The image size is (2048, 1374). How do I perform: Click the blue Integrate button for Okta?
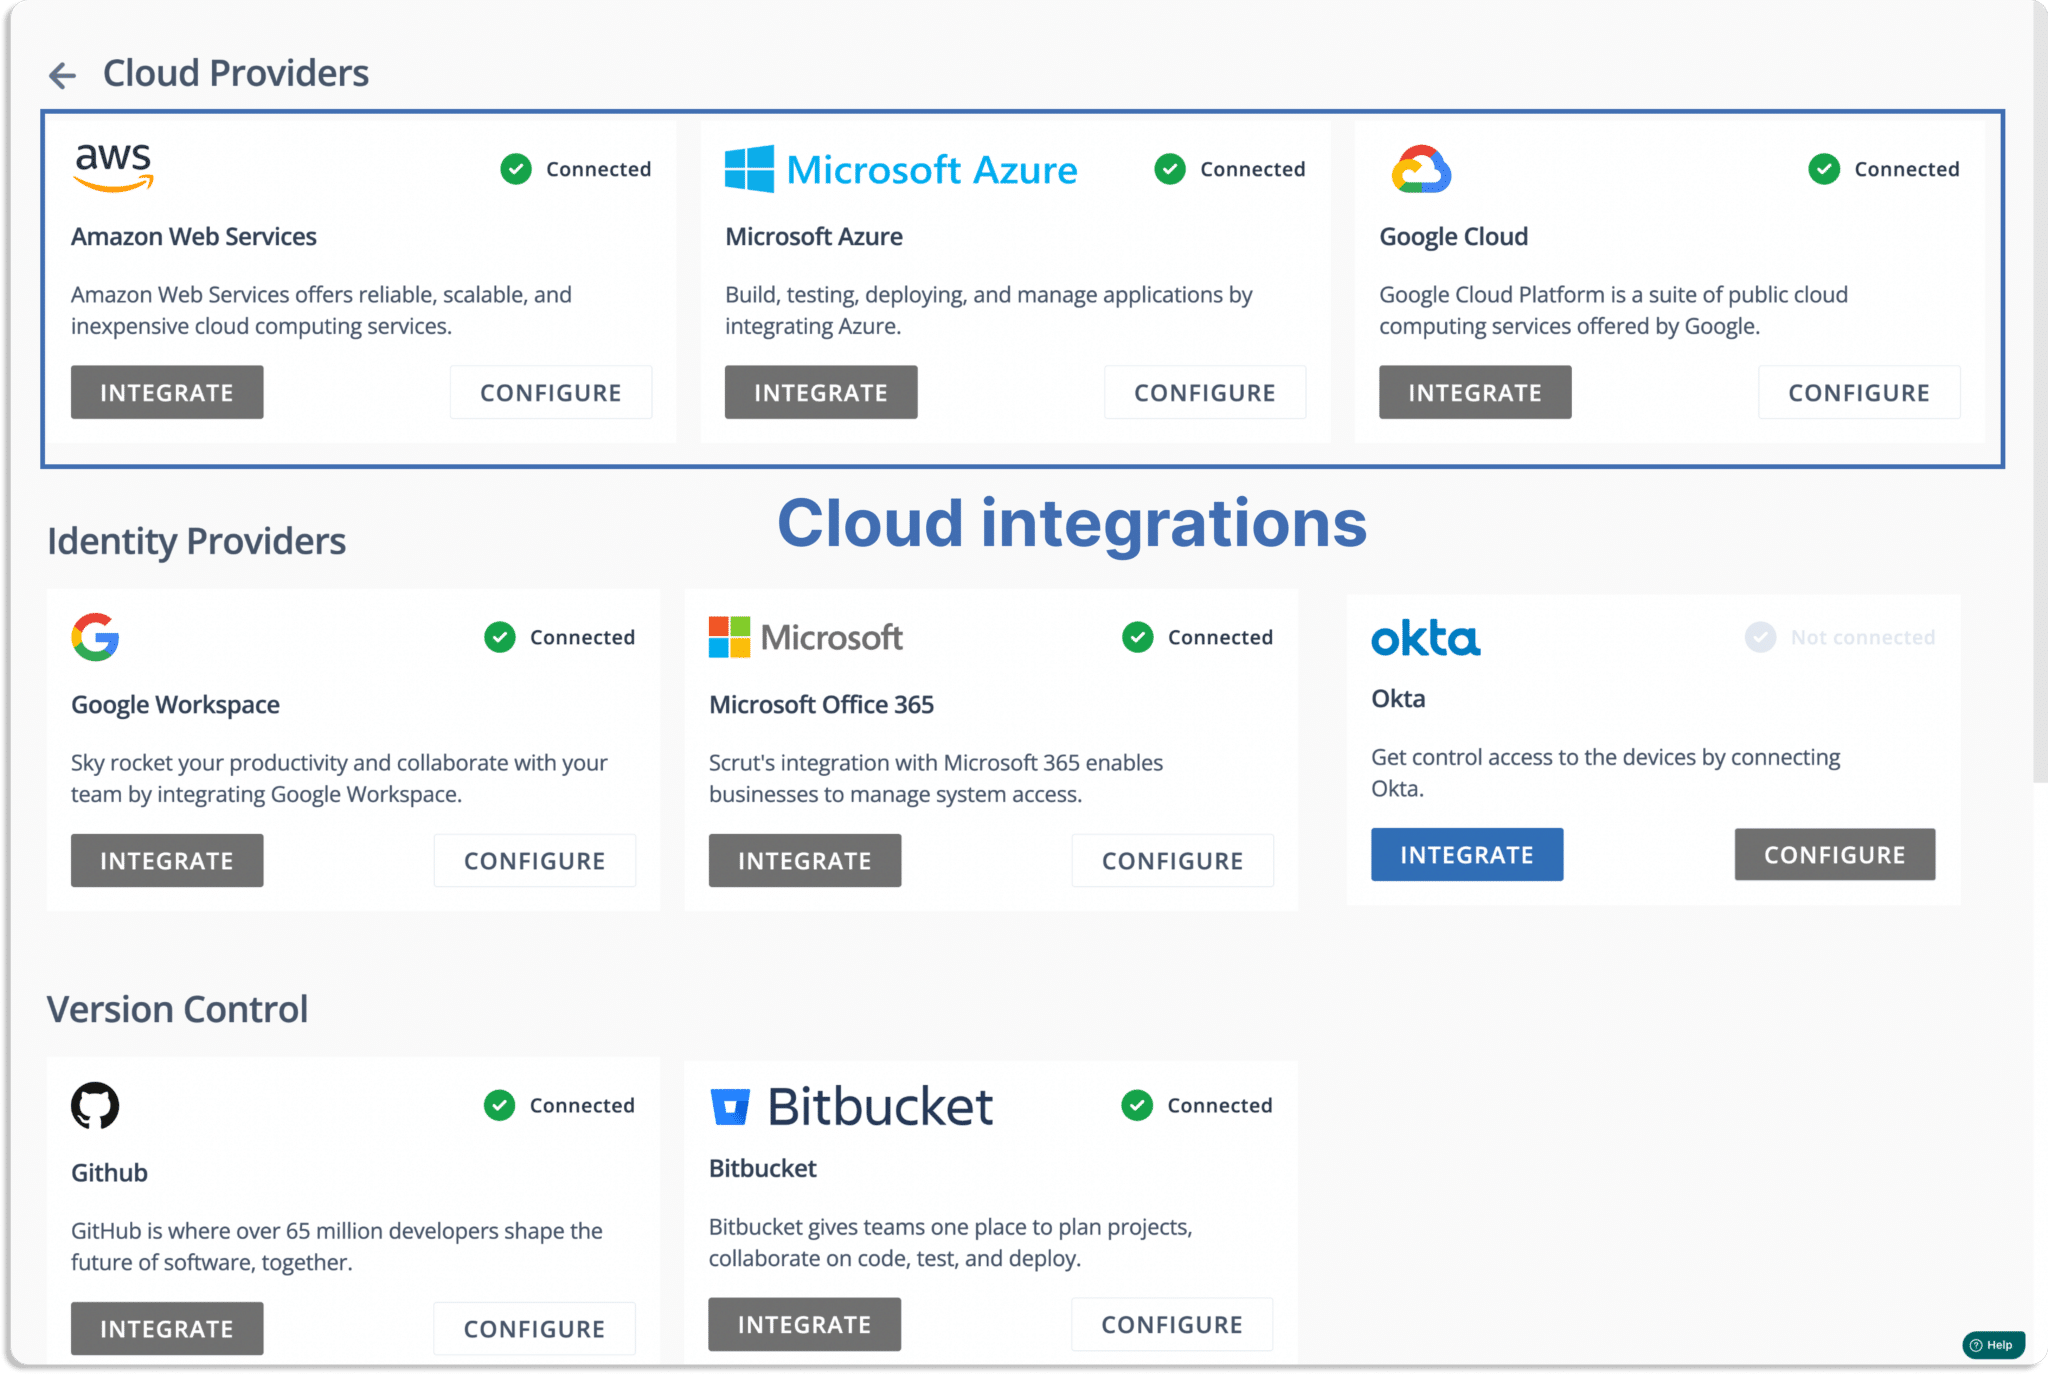(x=1467, y=854)
